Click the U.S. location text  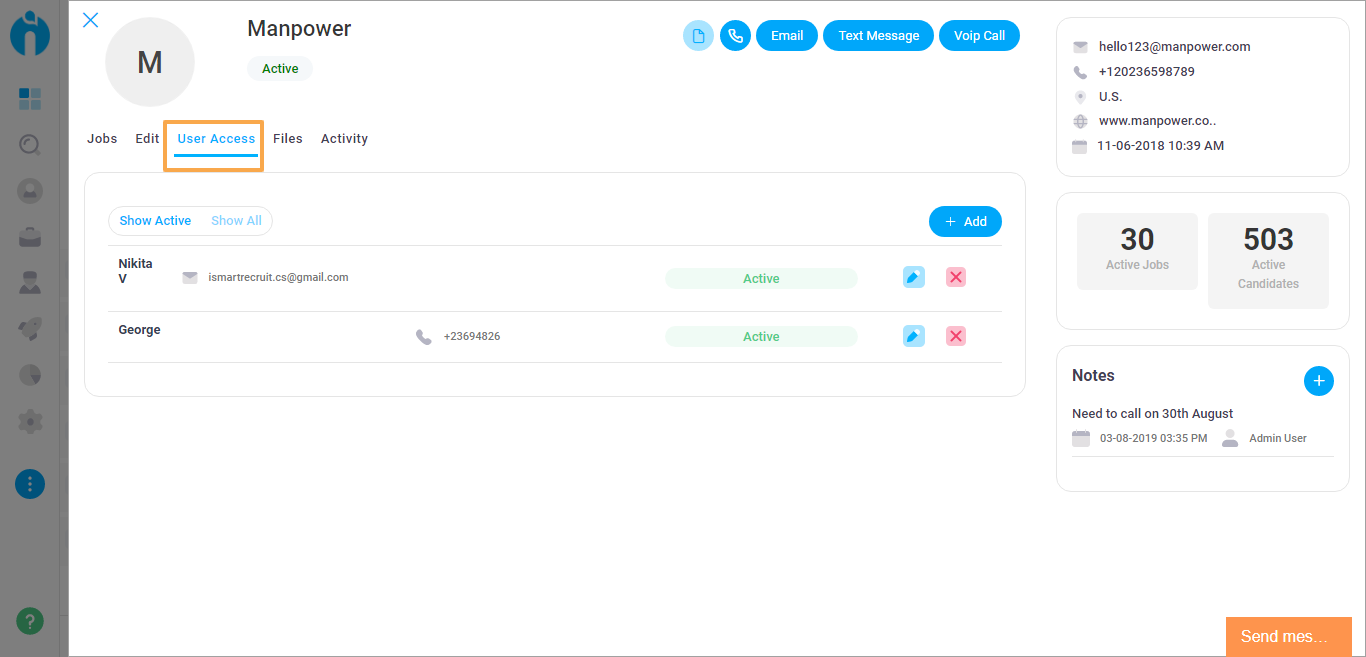pos(1110,97)
